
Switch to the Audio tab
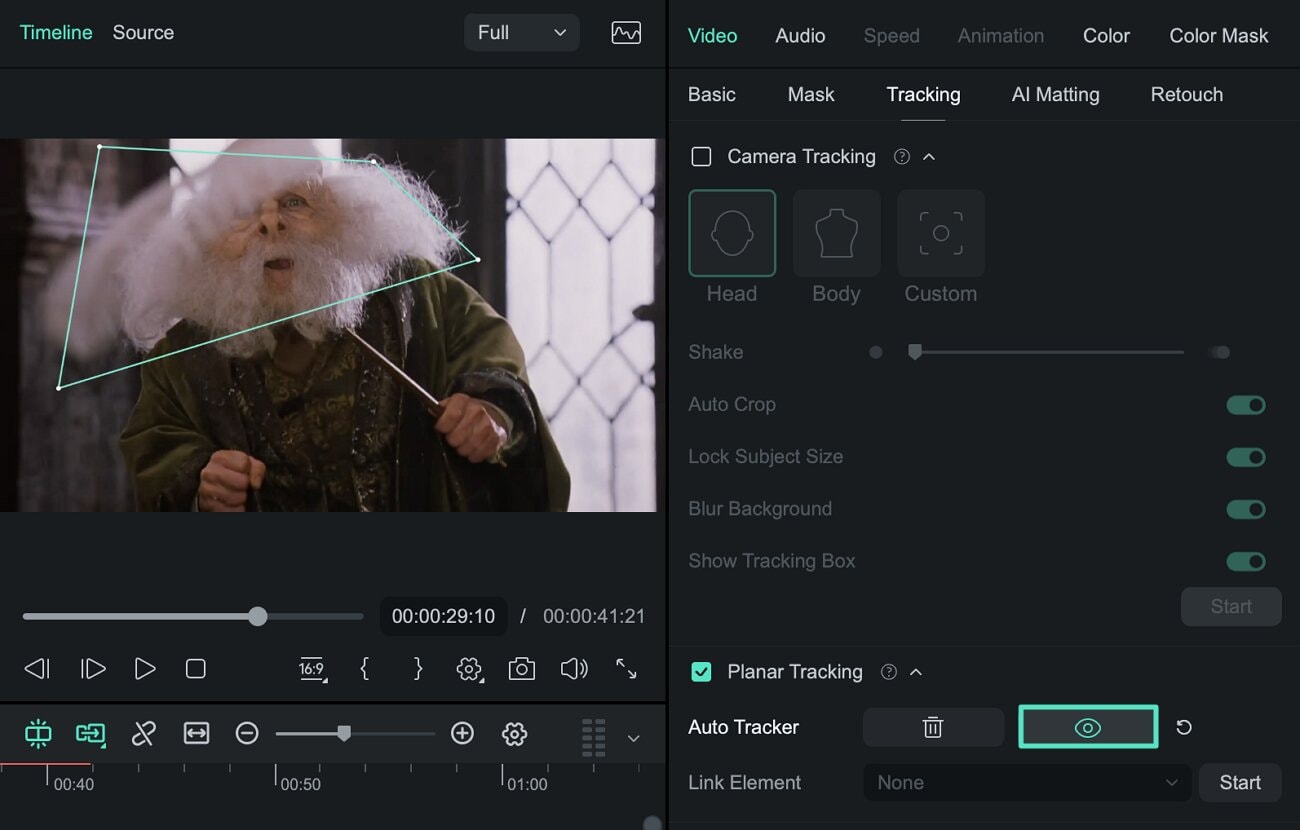click(x=800, y=36)
